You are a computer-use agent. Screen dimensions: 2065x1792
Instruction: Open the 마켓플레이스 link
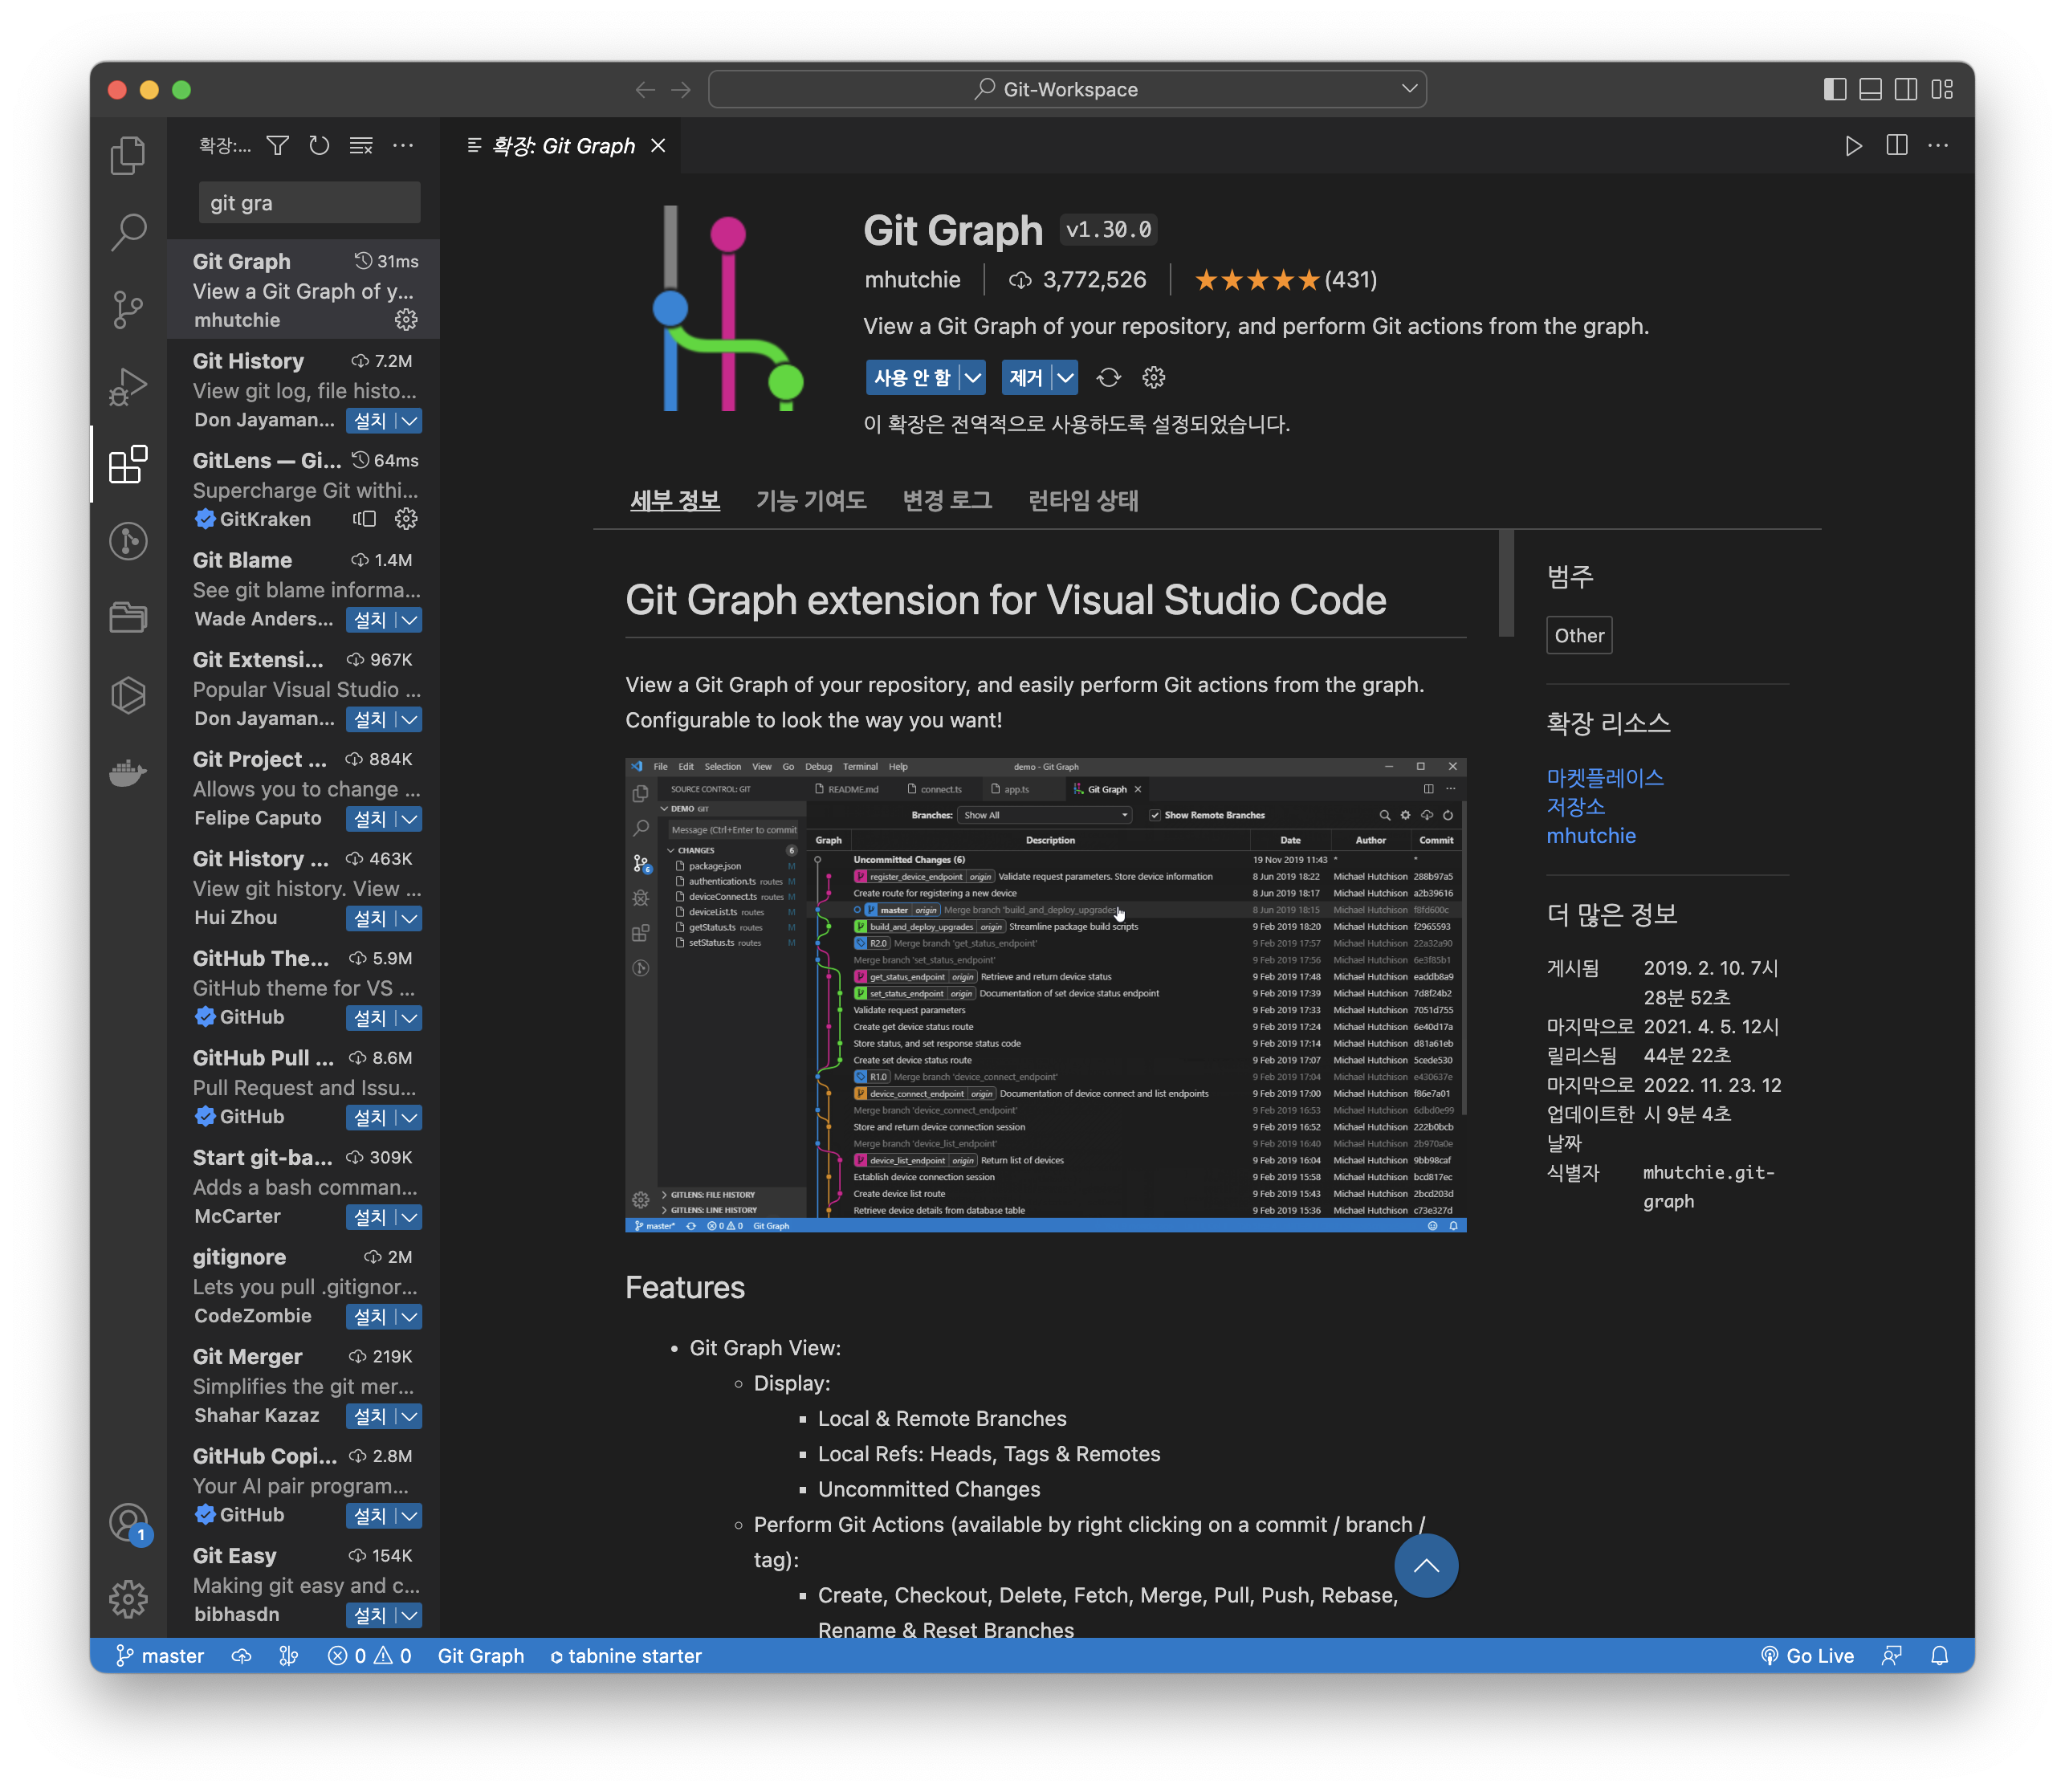click(x=1605, y=777)
